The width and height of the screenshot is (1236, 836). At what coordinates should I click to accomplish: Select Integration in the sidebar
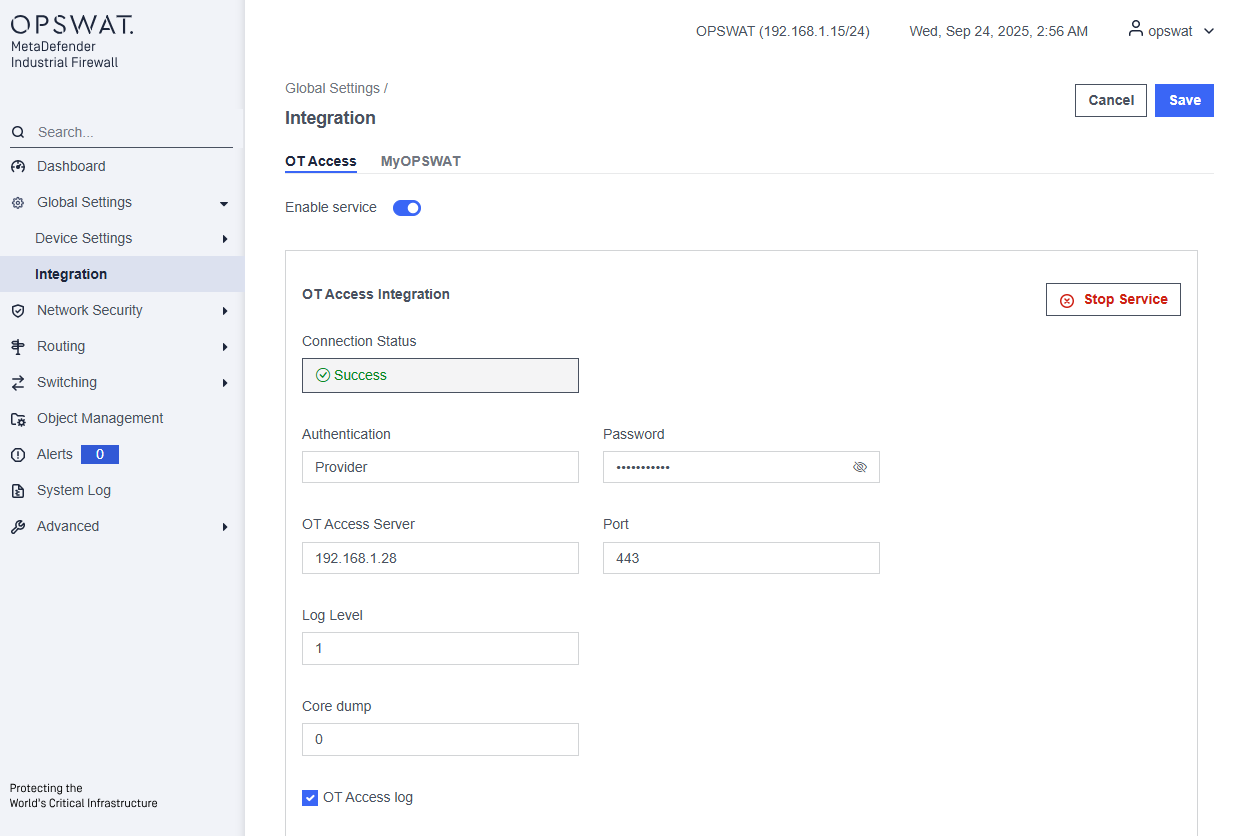(71, 274)
